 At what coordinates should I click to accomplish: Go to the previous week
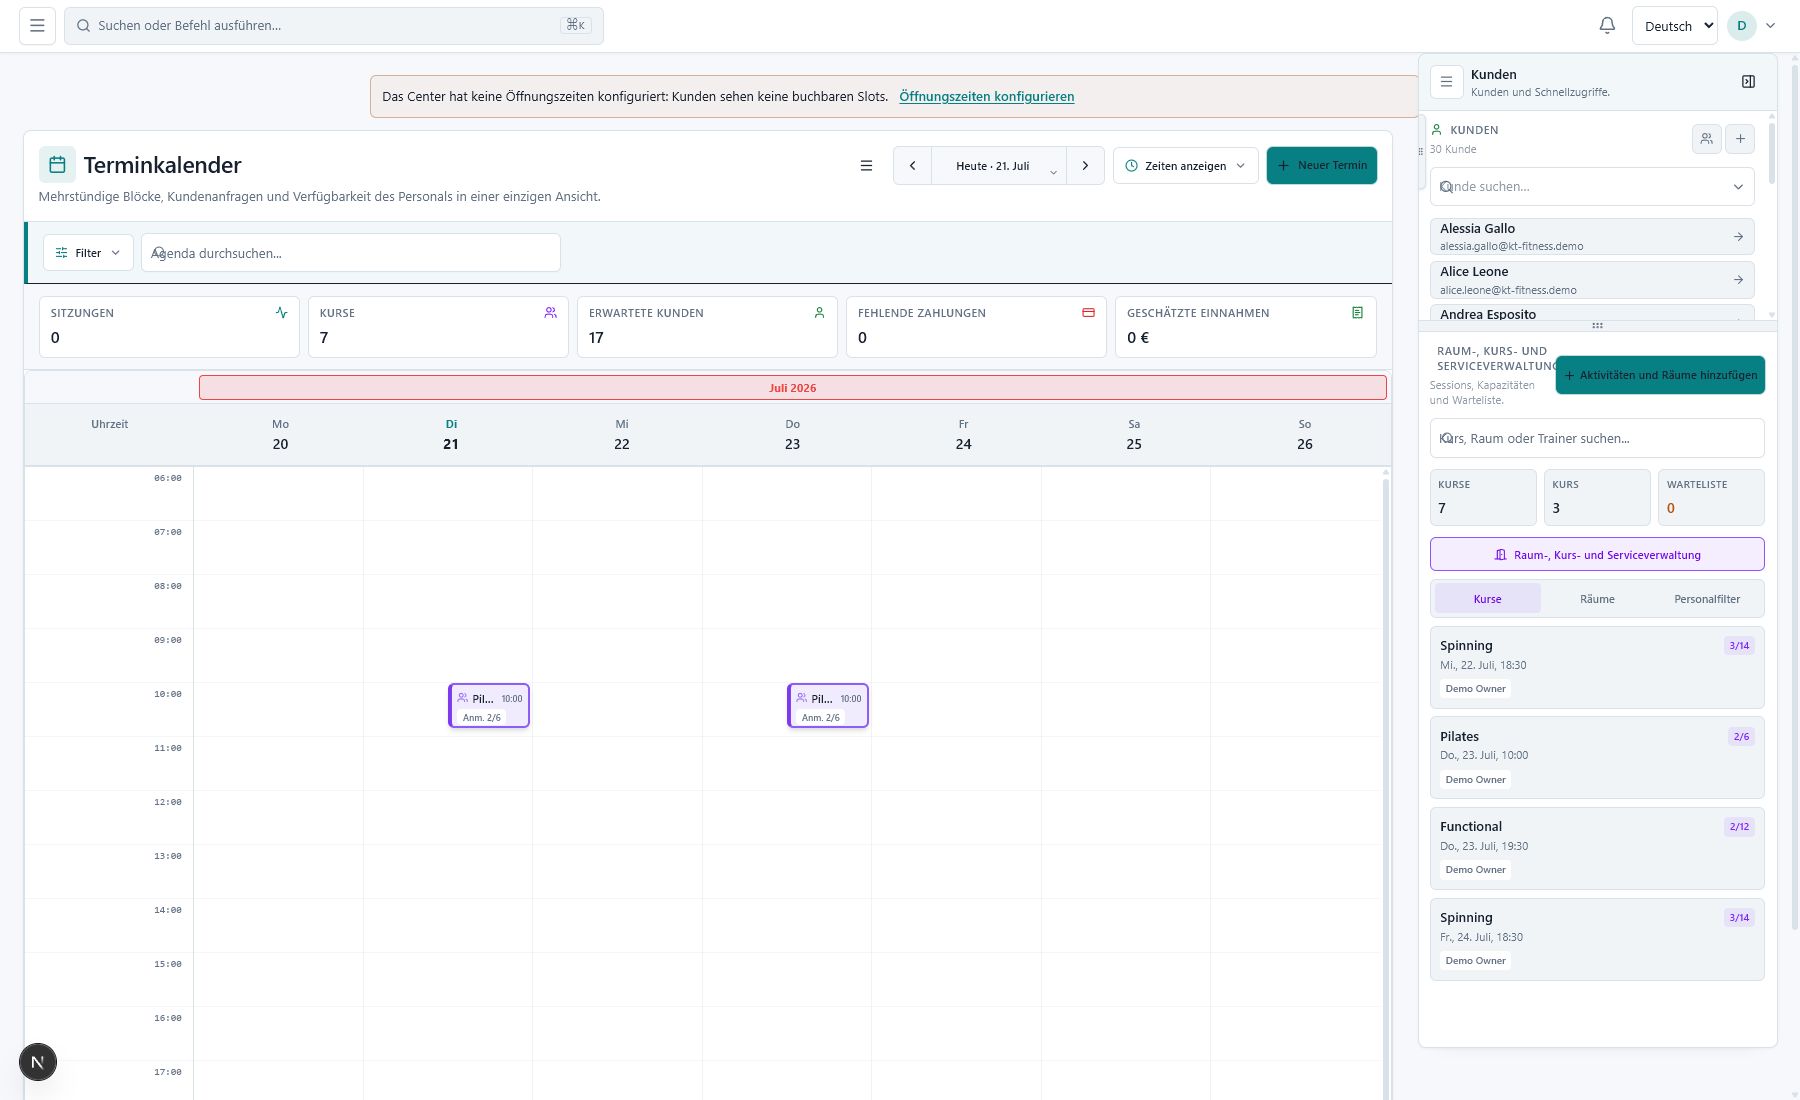click(x=912, y=166)
